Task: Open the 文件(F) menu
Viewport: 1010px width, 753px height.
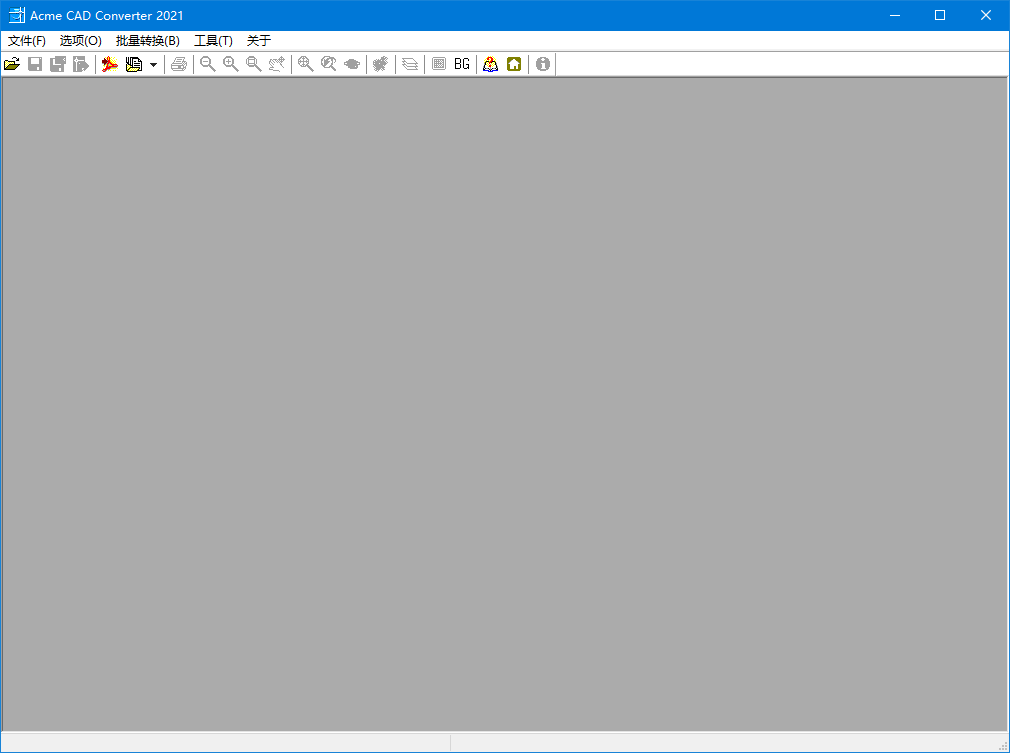Action: pos(26,41)
